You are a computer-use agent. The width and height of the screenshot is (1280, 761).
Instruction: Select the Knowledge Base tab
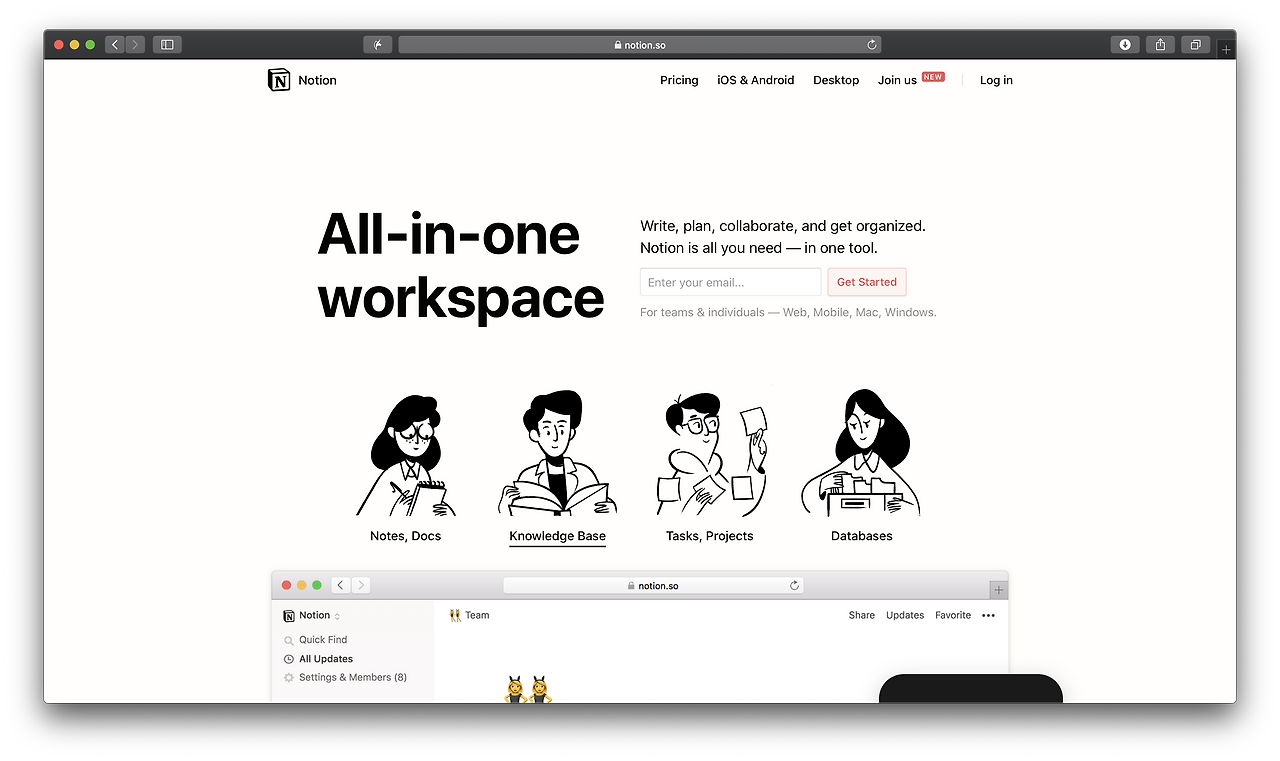coord(557,536)
